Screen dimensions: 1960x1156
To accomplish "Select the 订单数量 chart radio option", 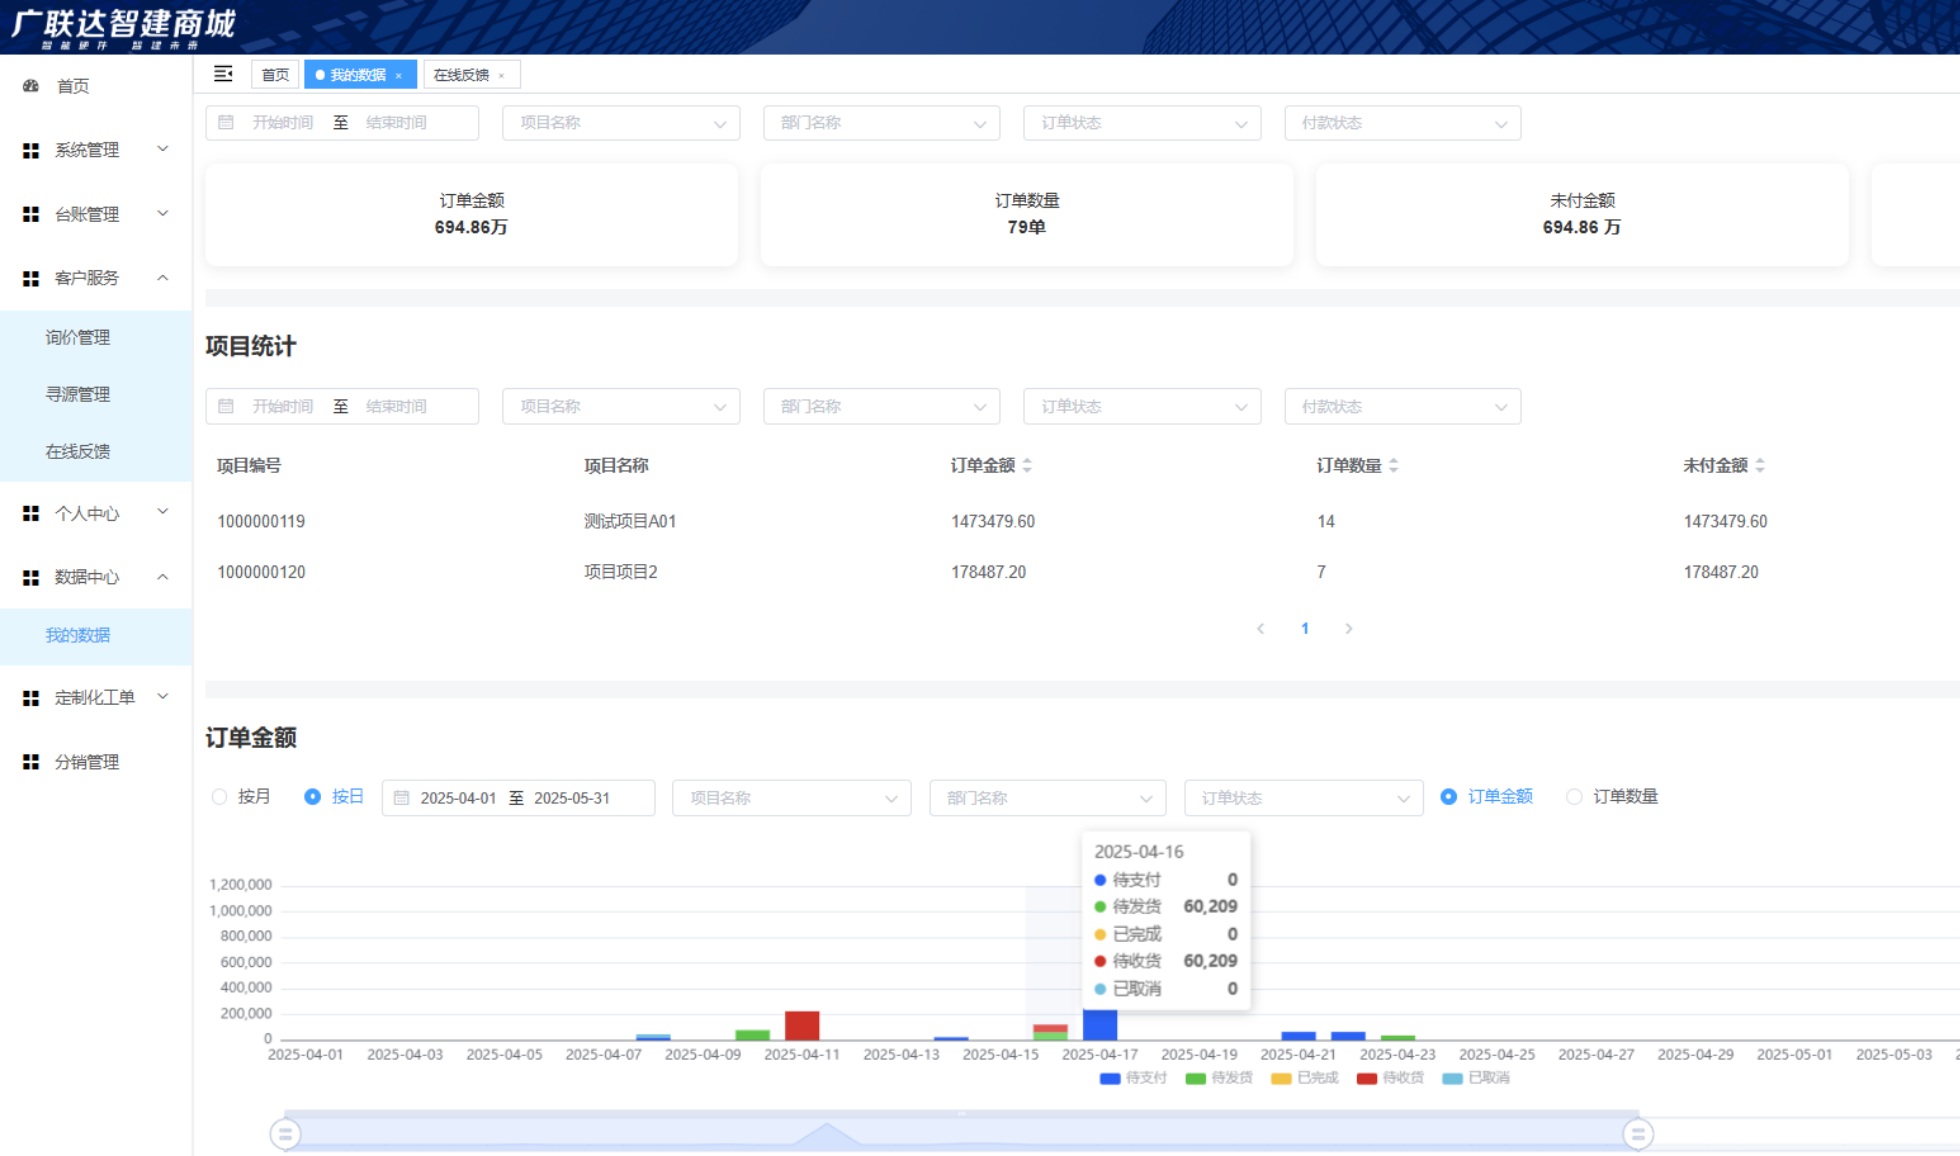I will 1575,797.
